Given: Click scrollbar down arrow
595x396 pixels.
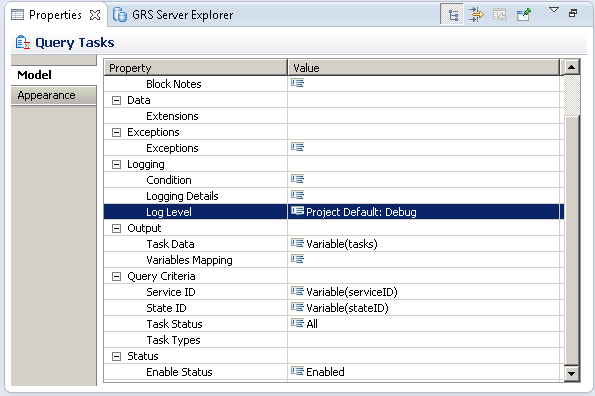Looking at the screenshot, I should click(x=571, y=373).
